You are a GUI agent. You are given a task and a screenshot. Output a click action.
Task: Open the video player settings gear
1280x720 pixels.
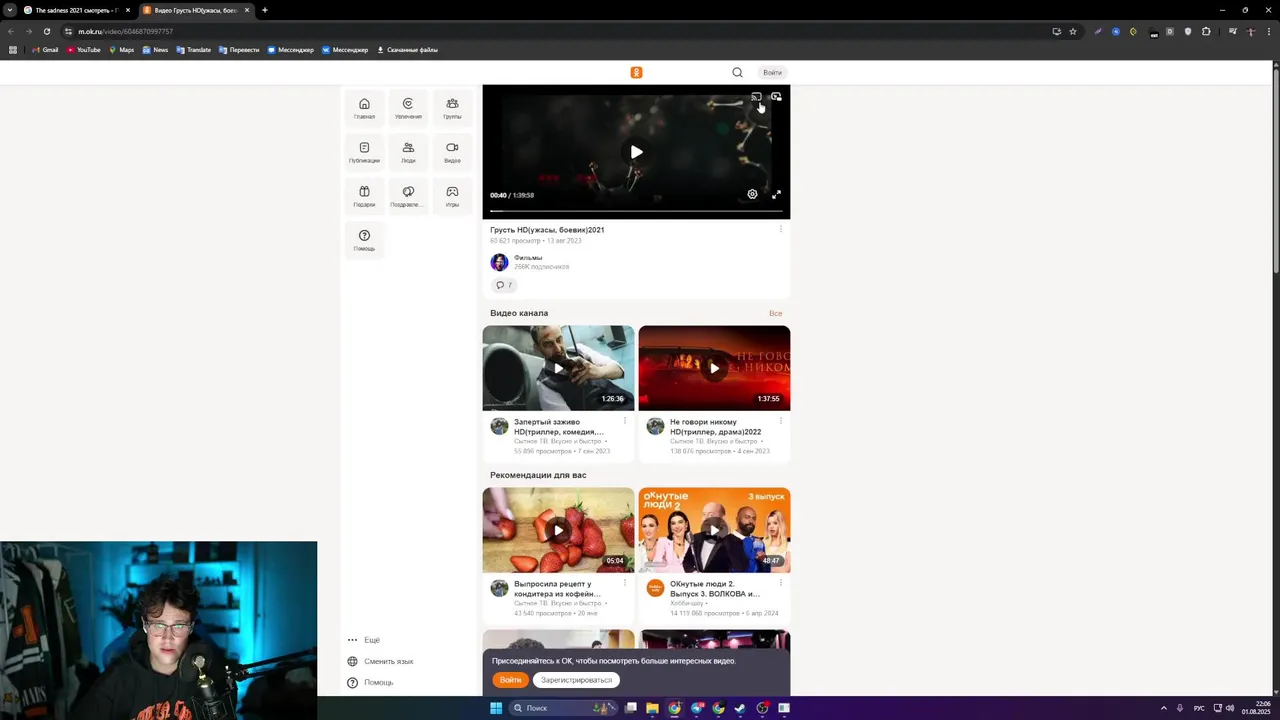click(752, 194)
